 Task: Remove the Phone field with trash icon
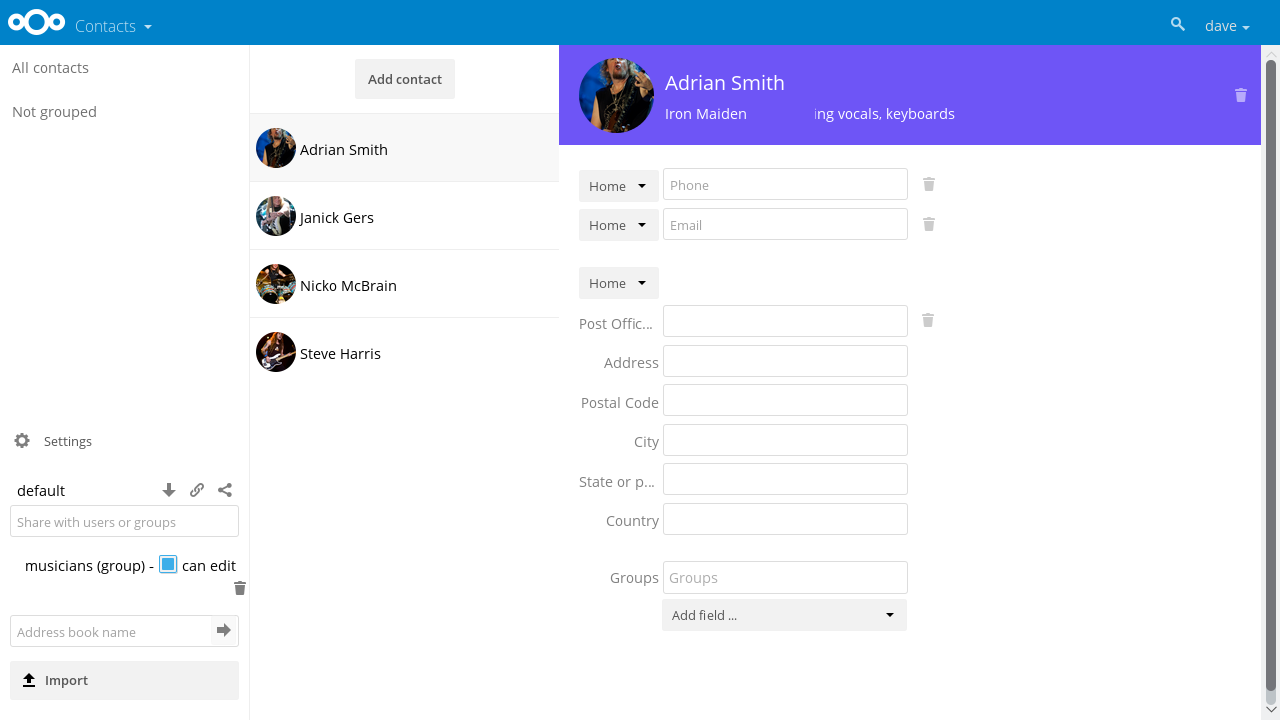(x=928, y=184)
